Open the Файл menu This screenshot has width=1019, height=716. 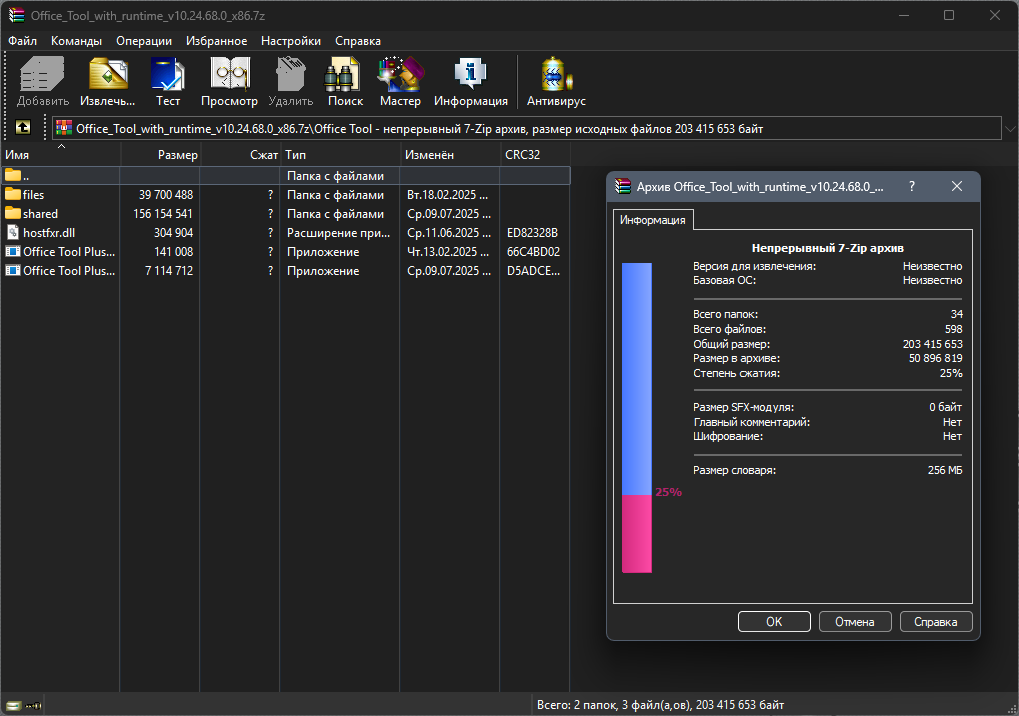pyautogui.click(x=22, y=40)
